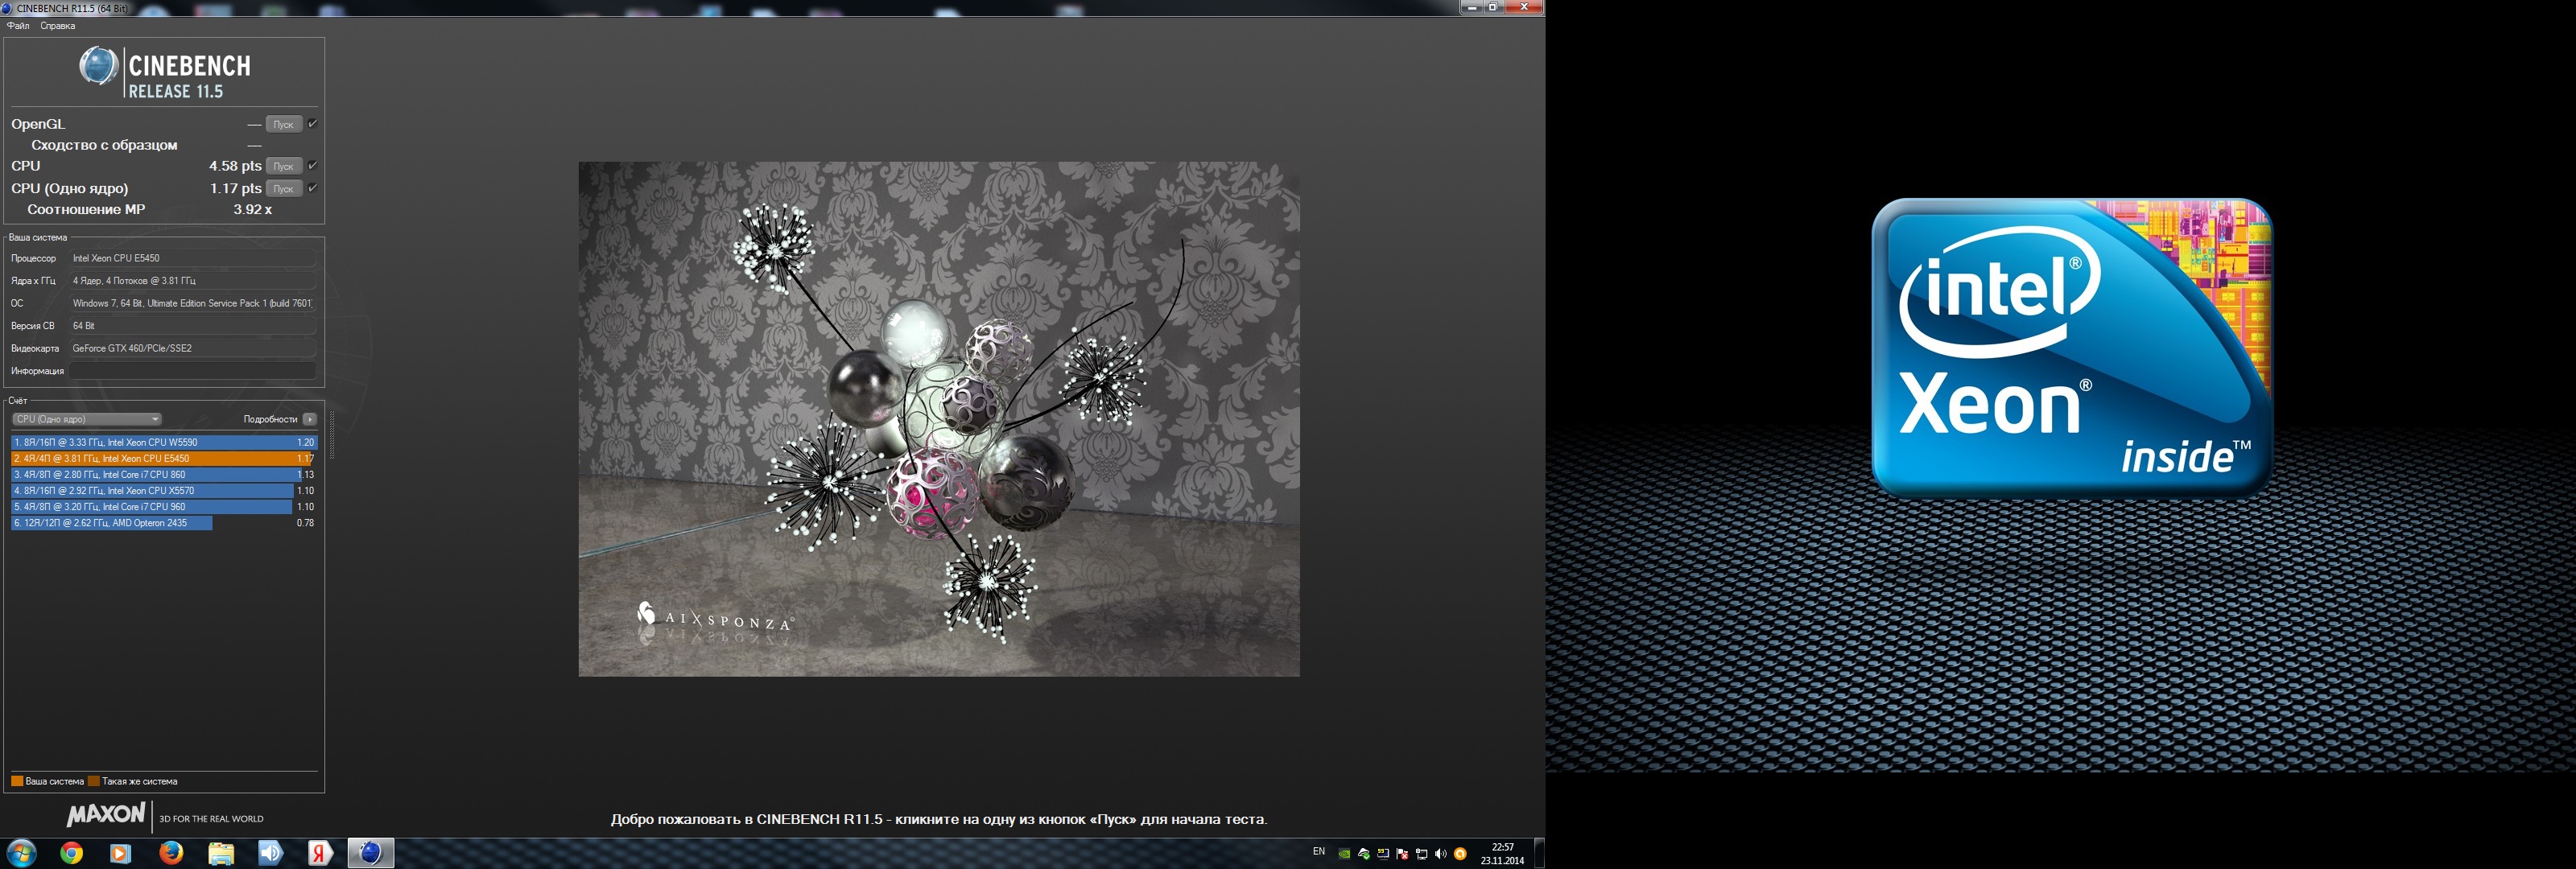Run the CPU test with Пуск
The height and width of the screenshot is (869, 2576).
pos(284,166)
